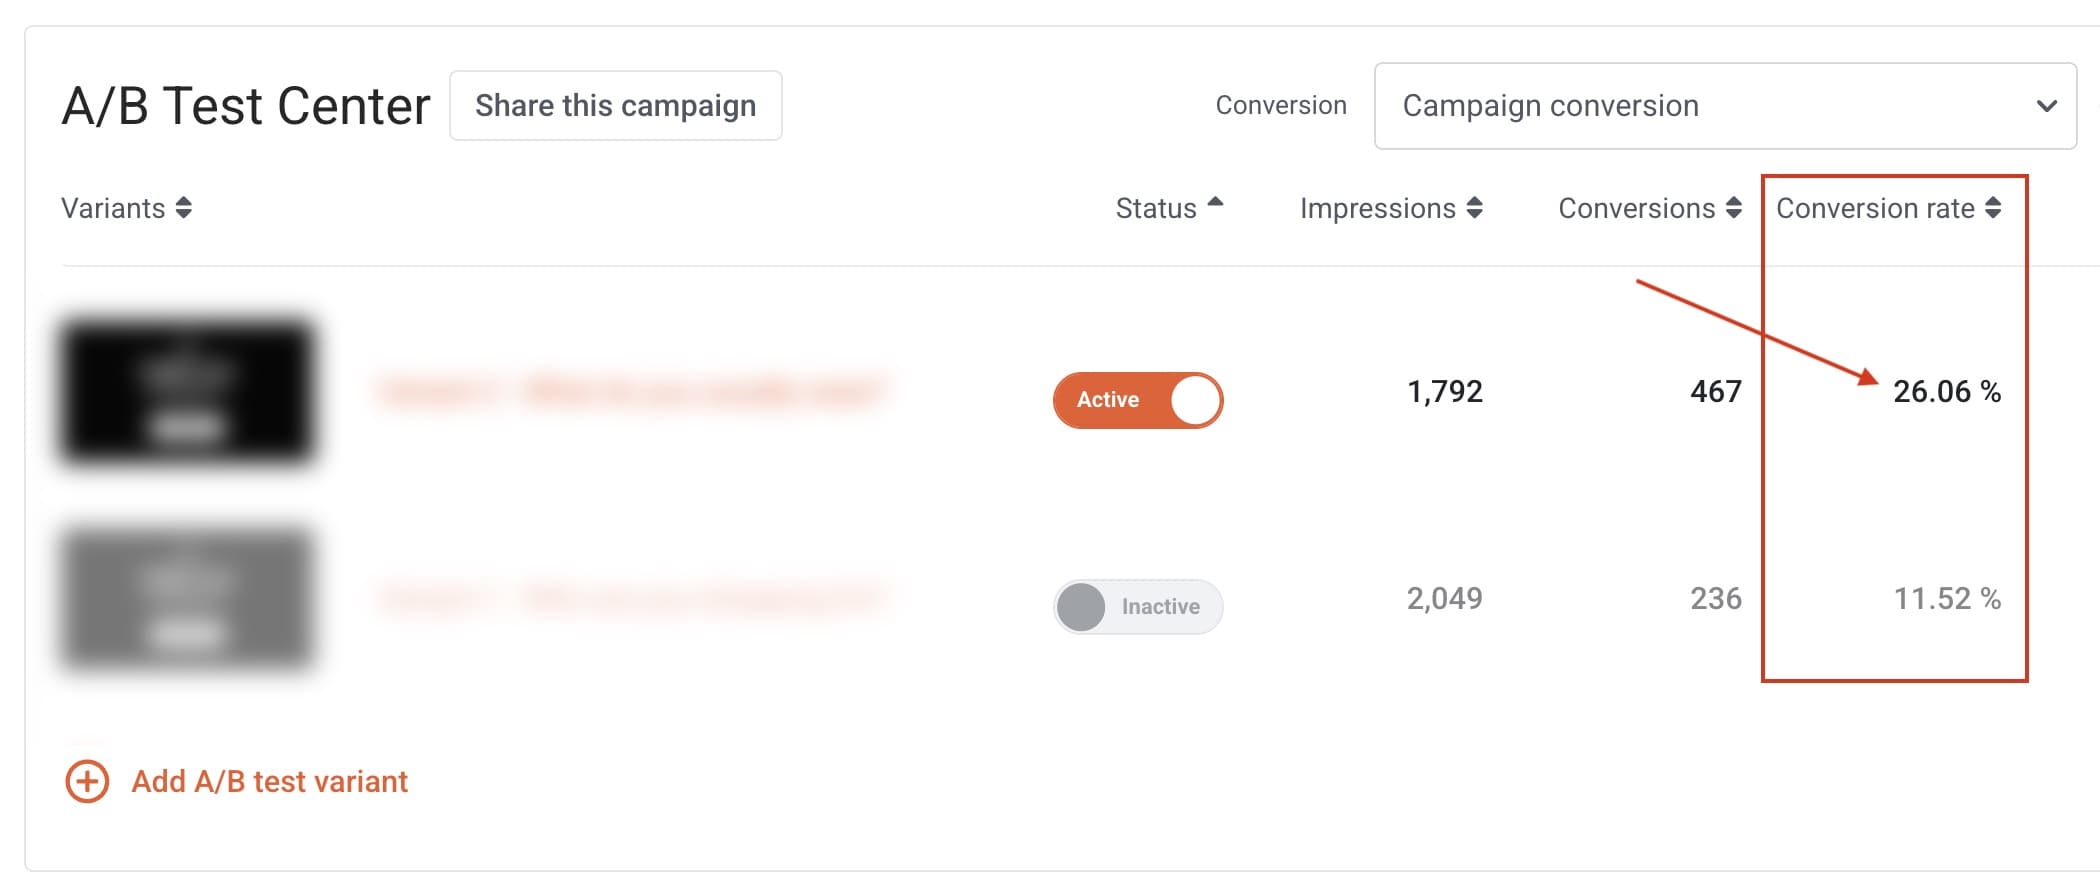Open the second variant's blurred name link
The height and width of the screenshot is (896, 2100).
tap(630, 599)
